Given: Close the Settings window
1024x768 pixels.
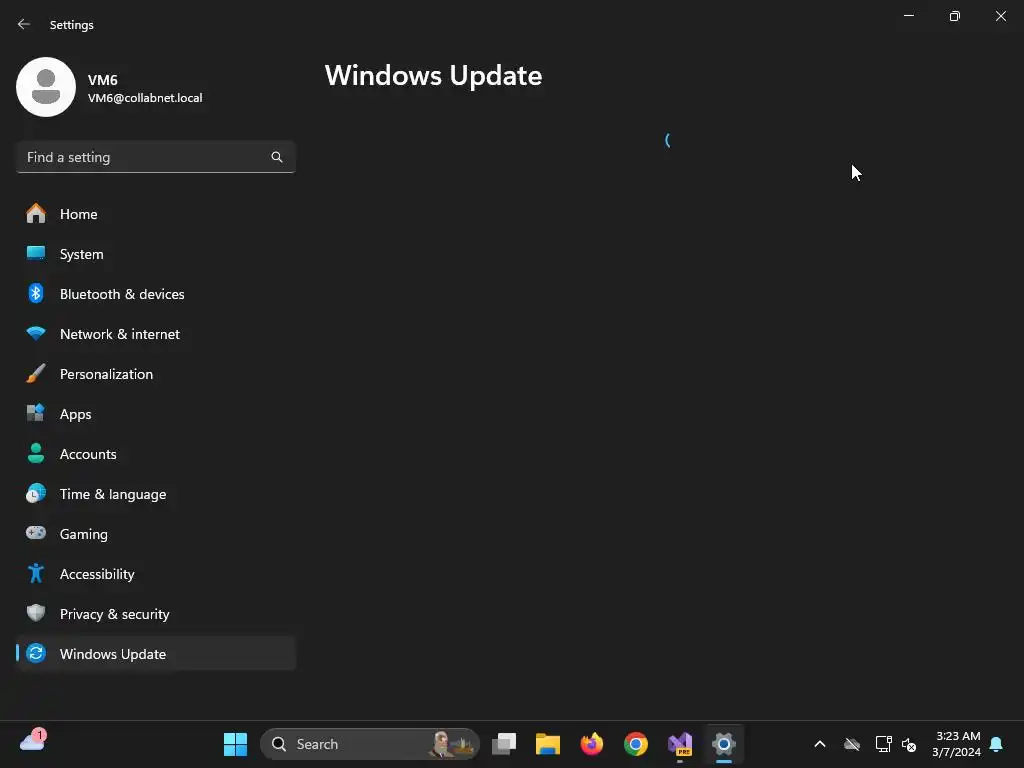Looking at the screenshot, I should (x=1000, y=16).
